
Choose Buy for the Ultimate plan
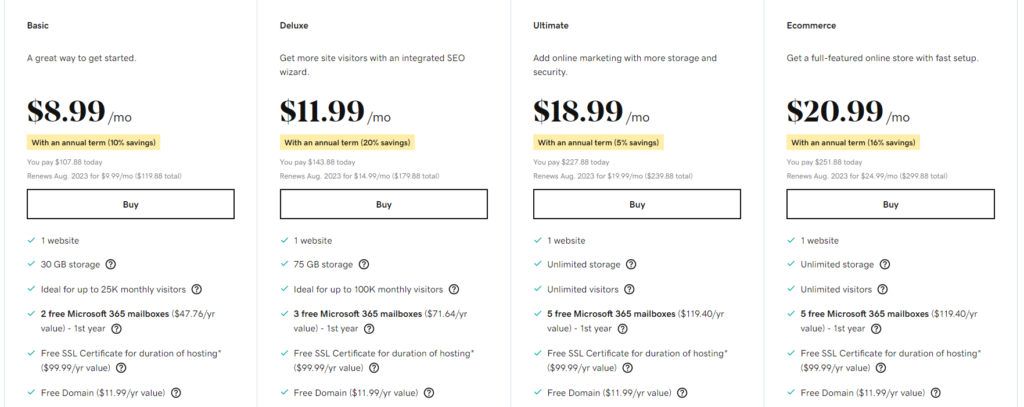(x=637, y=205)
